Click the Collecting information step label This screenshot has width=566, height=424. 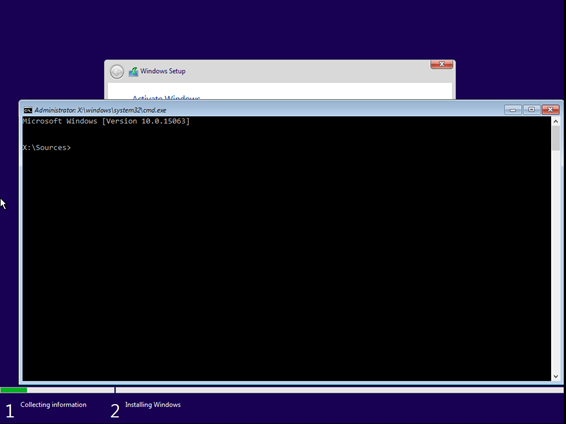pos(53,405)
